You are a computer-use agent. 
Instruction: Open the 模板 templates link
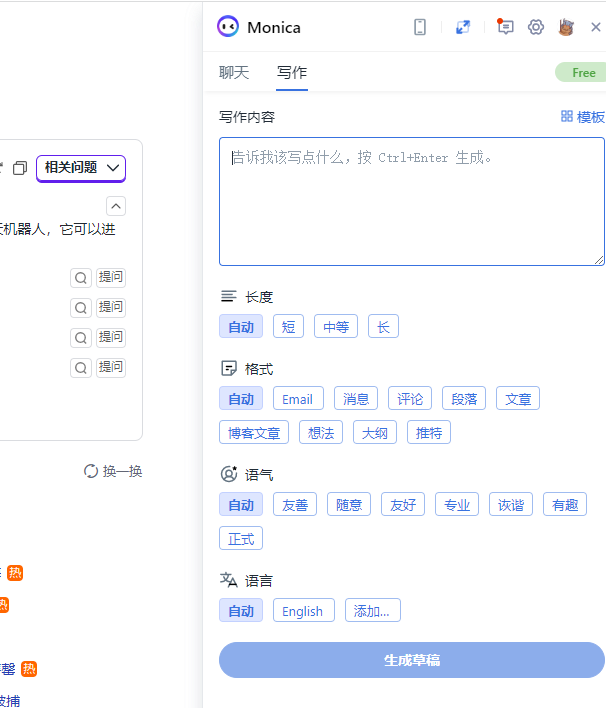[583, 117]
